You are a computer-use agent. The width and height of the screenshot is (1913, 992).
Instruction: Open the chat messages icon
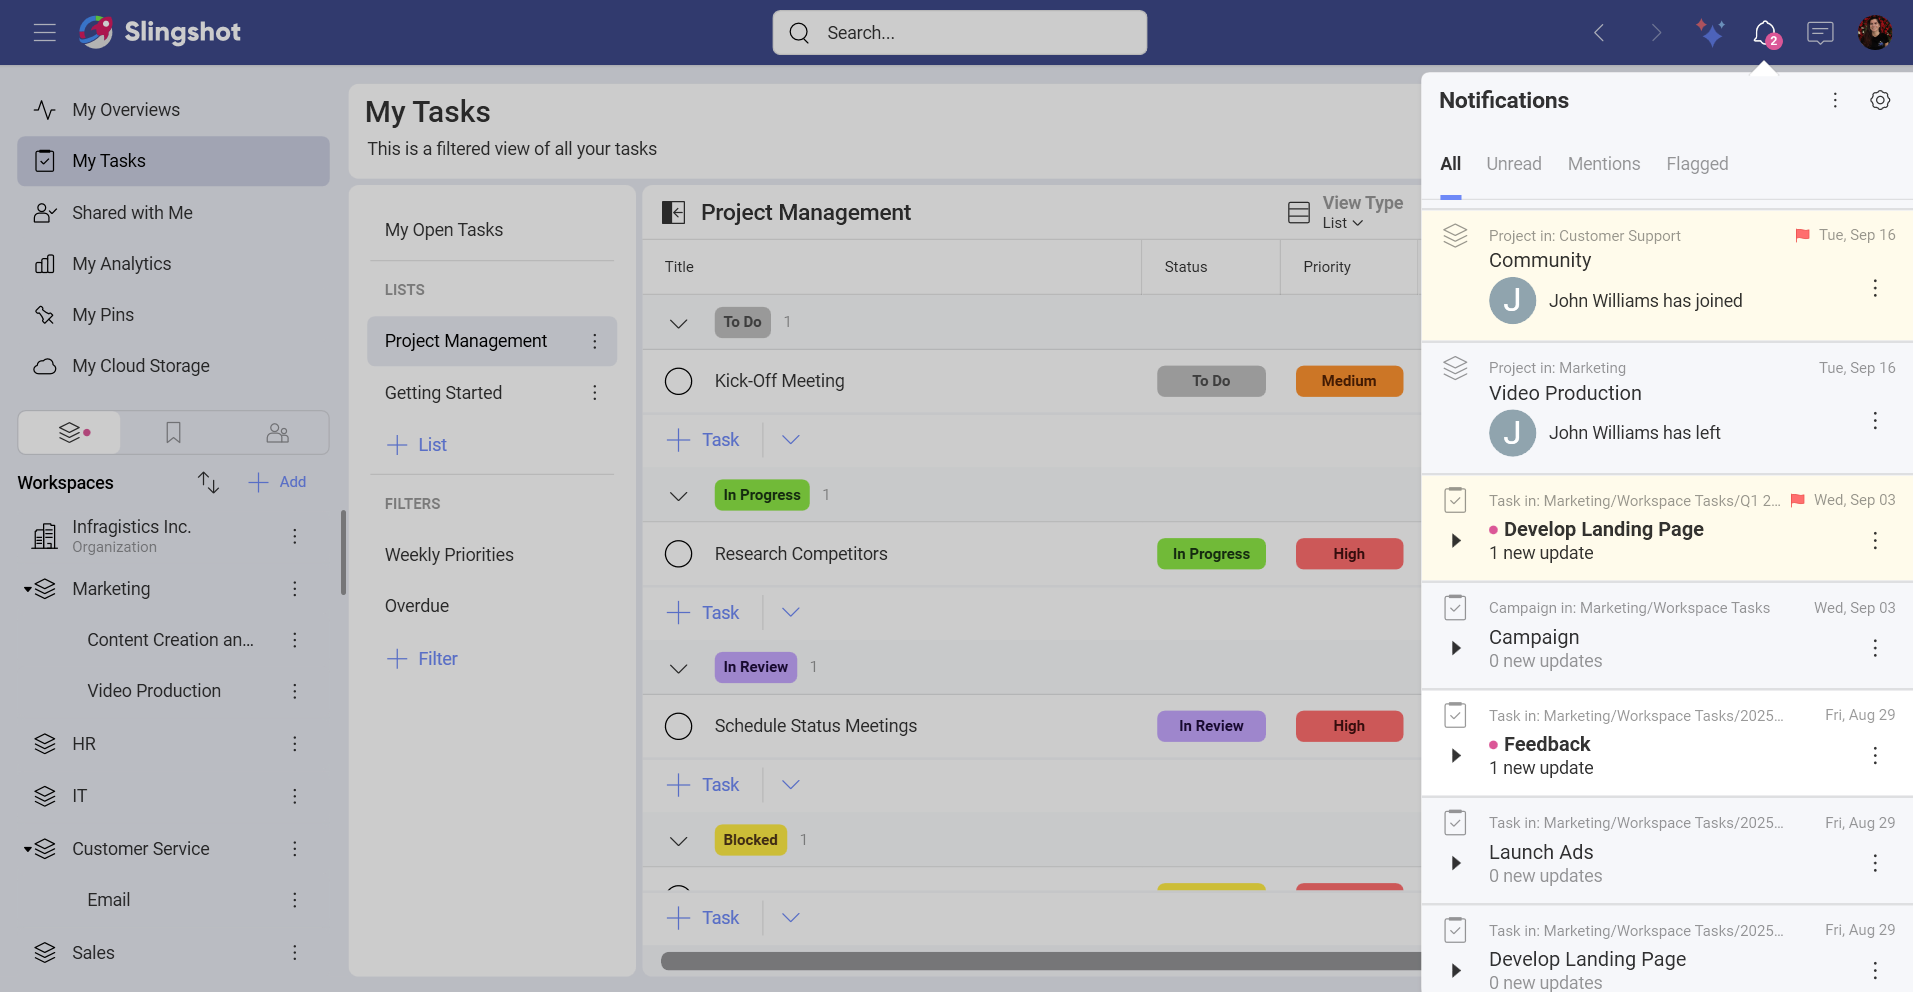tap(1820, 33)
